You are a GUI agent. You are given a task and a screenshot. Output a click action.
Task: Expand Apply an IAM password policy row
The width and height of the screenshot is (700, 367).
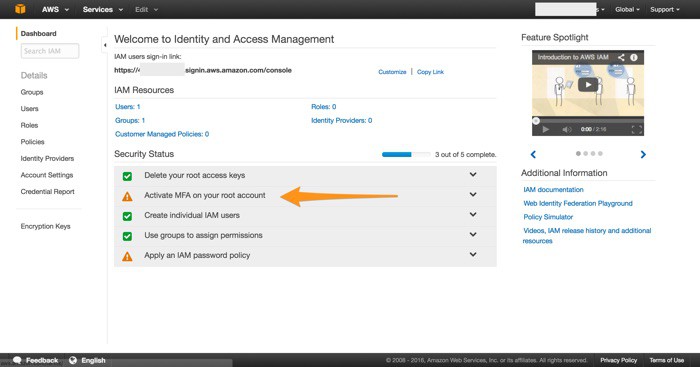pyautogui.click(x=473, y=254)
